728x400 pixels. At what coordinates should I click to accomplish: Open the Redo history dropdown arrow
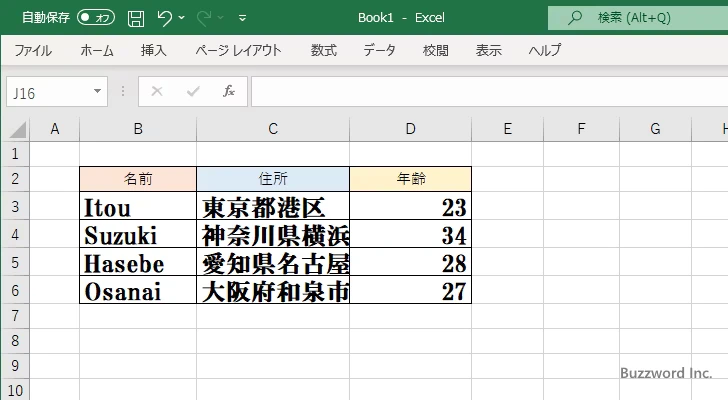[x=221, y=18]
